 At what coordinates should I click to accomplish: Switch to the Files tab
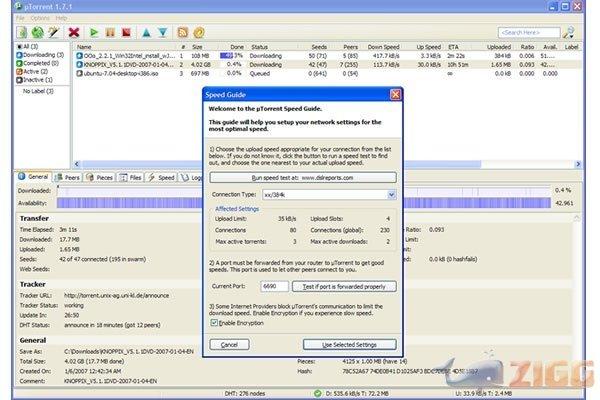130,178
